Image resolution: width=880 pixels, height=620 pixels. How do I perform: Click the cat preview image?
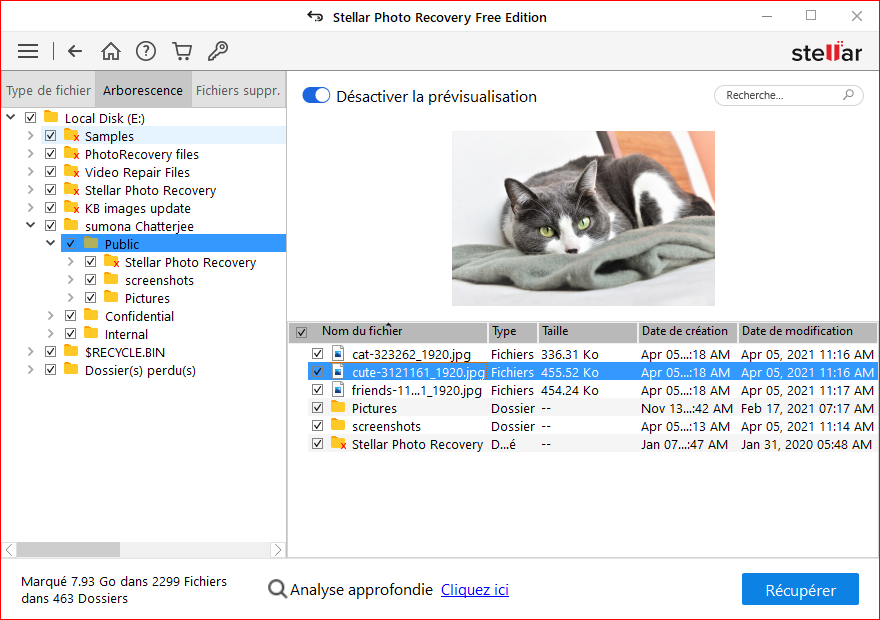click(583, 218)
